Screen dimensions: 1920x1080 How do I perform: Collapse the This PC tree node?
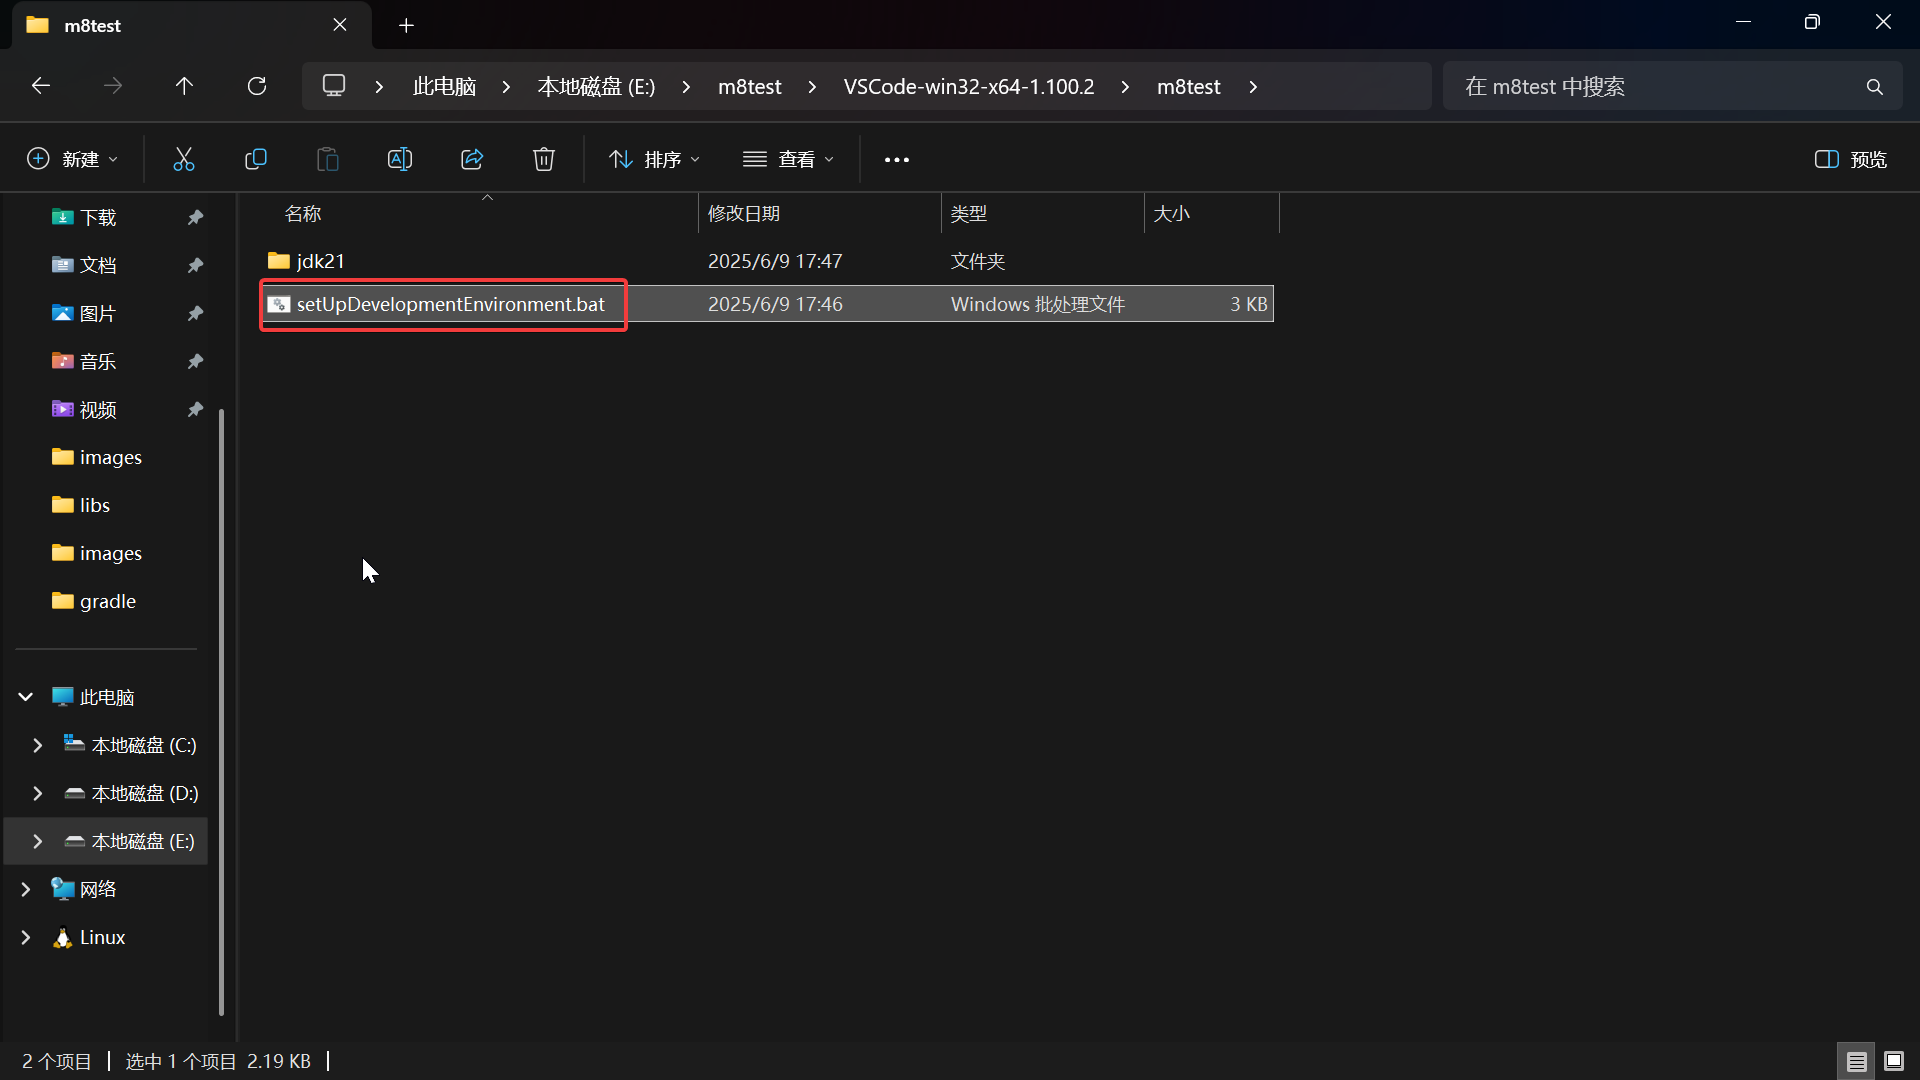[x=26, y=697]
